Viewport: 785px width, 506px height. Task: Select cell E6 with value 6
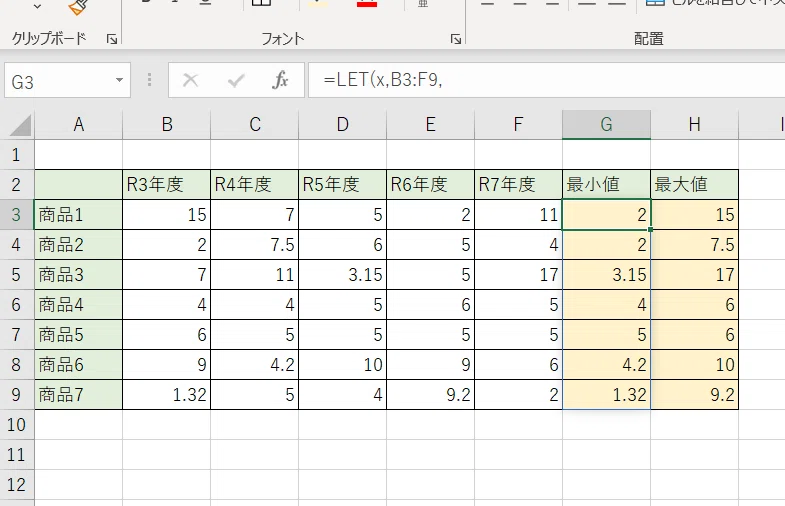pos(431,305)
